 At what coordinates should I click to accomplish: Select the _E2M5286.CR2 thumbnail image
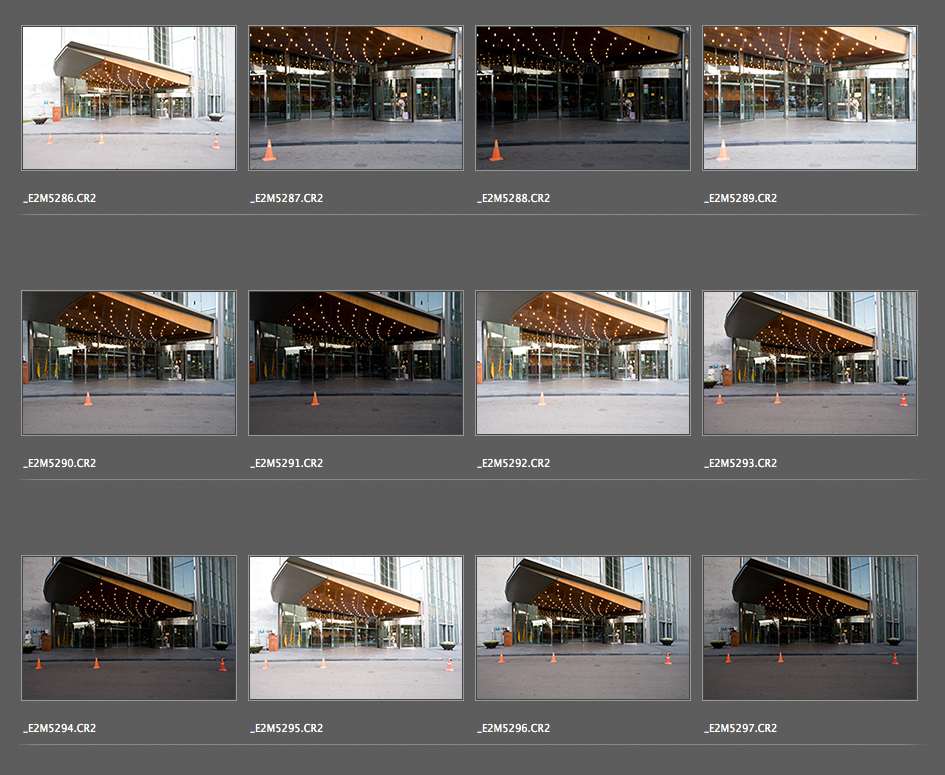pyautogui.click(x=129, y=98)
